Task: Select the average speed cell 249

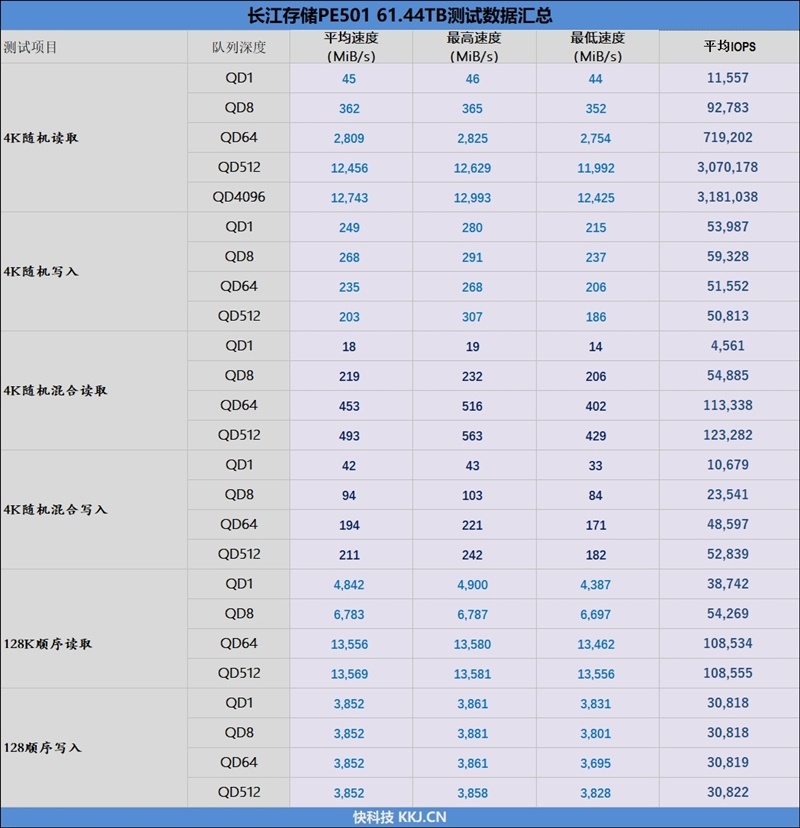Action: coord(351,227)
